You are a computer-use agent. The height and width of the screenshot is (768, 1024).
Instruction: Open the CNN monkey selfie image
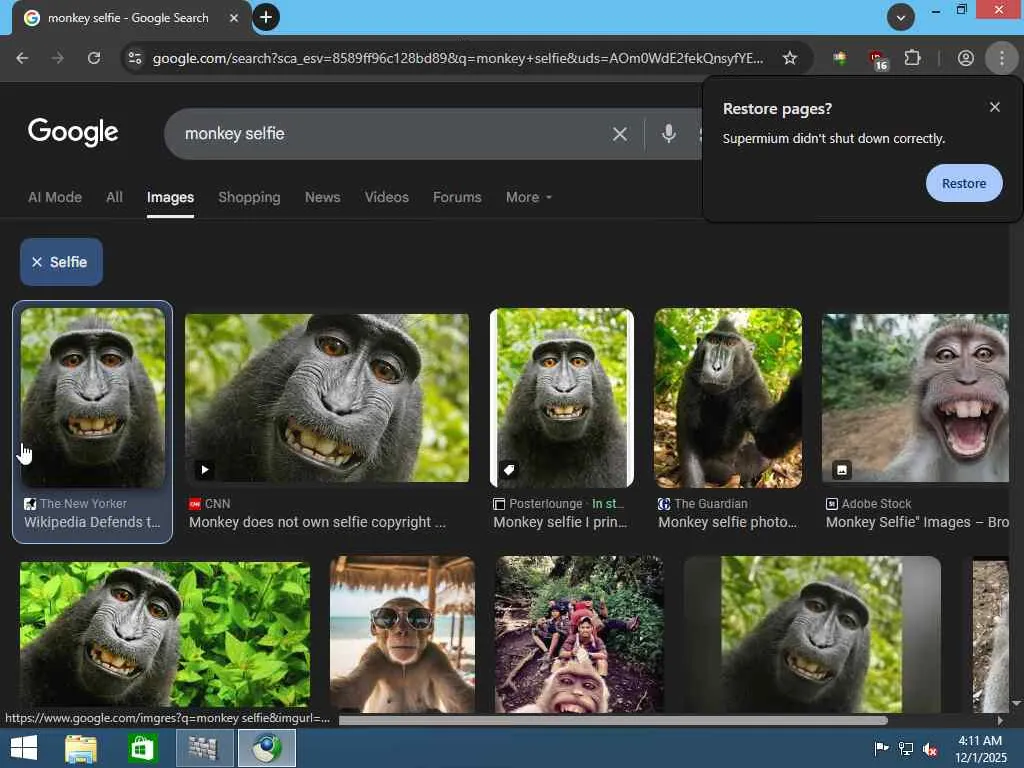pyautogui.click(x=327, y=398)
